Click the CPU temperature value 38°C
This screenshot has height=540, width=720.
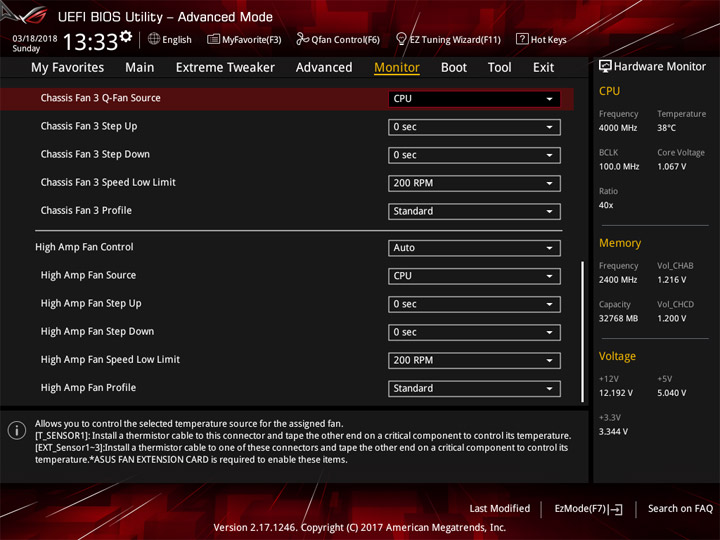click(x=666, y=128)
